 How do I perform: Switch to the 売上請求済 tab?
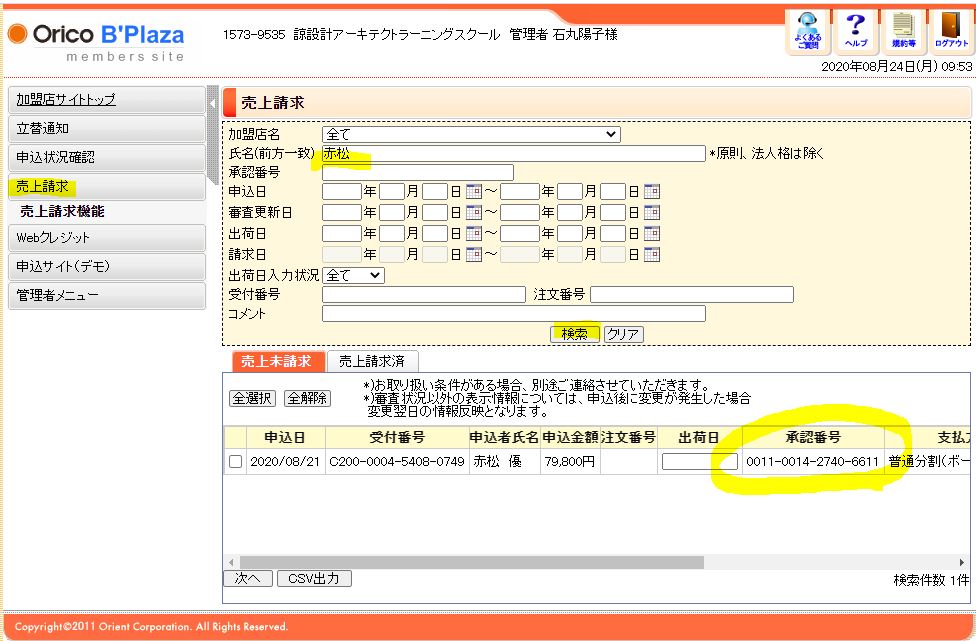373,362
